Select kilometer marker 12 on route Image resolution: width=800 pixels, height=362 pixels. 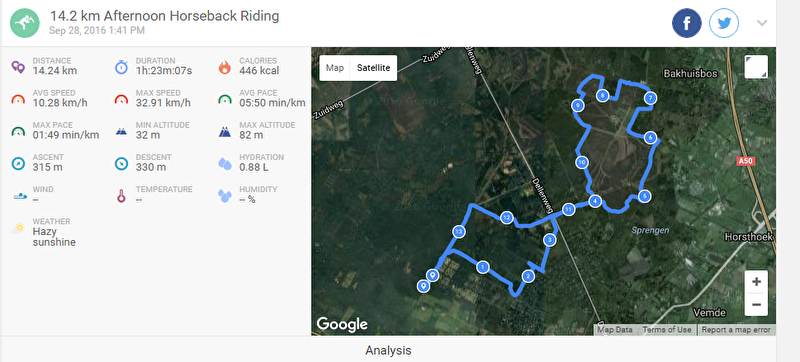point(506,218)
